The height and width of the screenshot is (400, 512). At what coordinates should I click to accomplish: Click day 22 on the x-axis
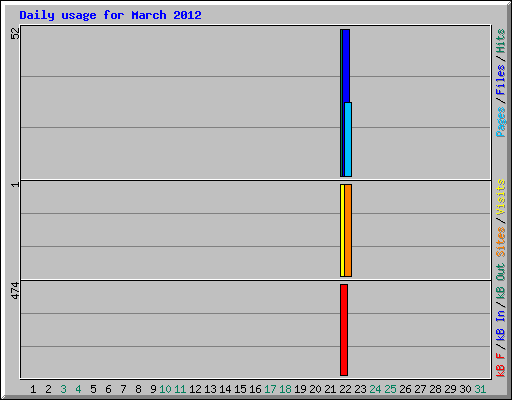tap(345, 389)
